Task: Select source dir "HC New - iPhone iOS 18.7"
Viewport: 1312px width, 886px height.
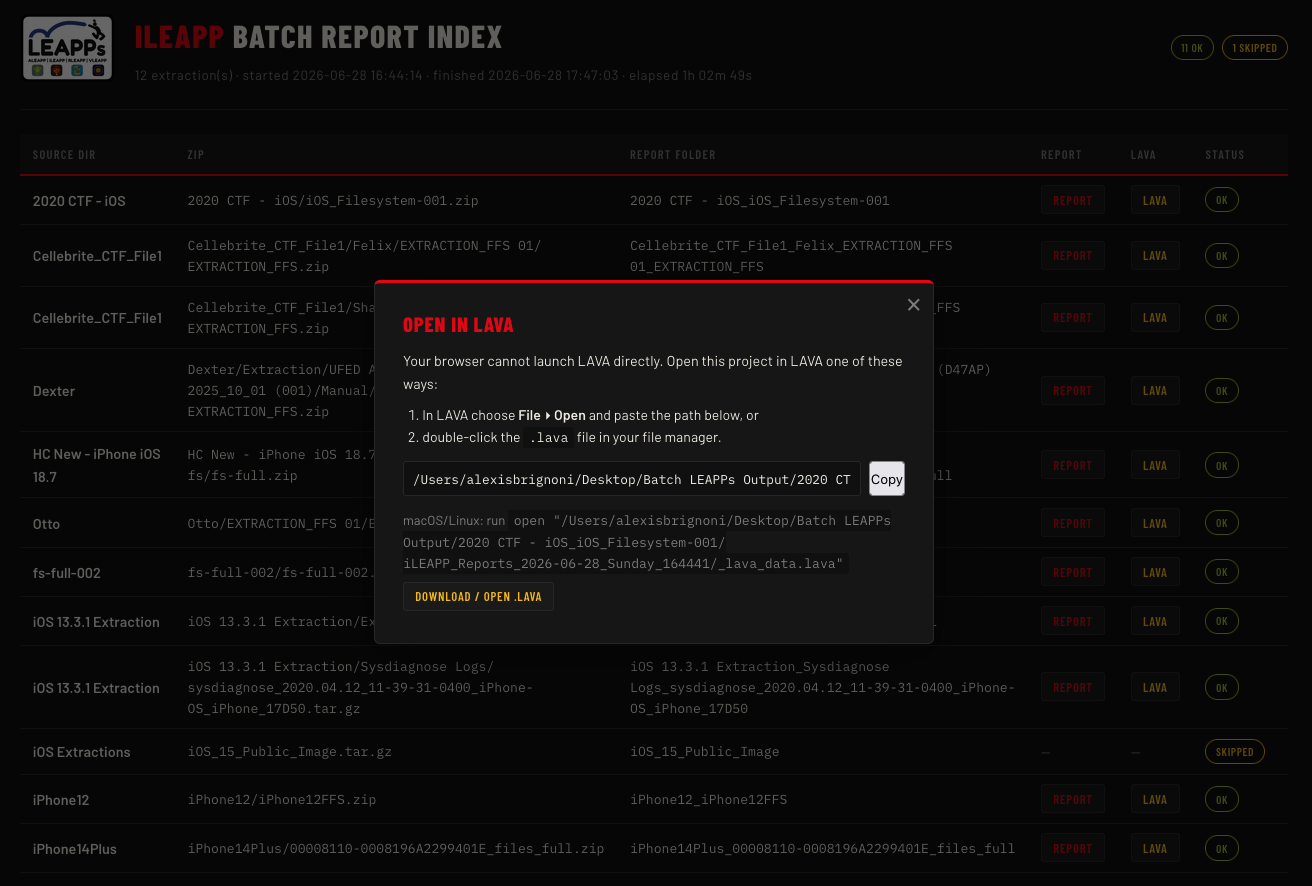Action: point(97,465)
